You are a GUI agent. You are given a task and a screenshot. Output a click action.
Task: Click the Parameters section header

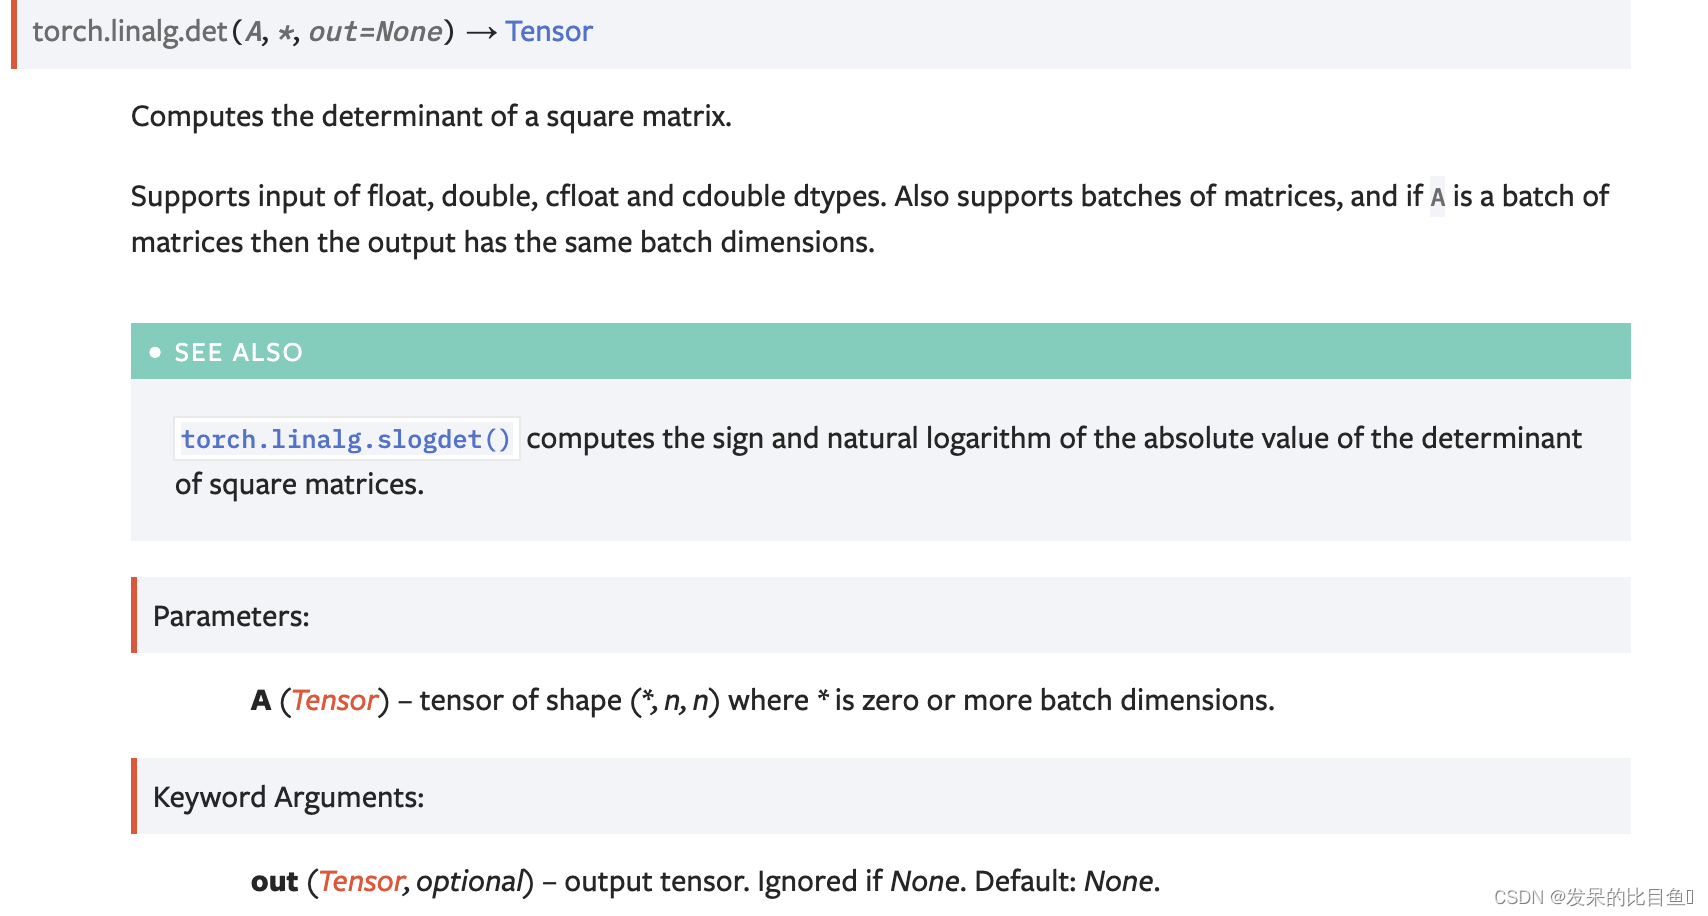(x=231, y=616)
